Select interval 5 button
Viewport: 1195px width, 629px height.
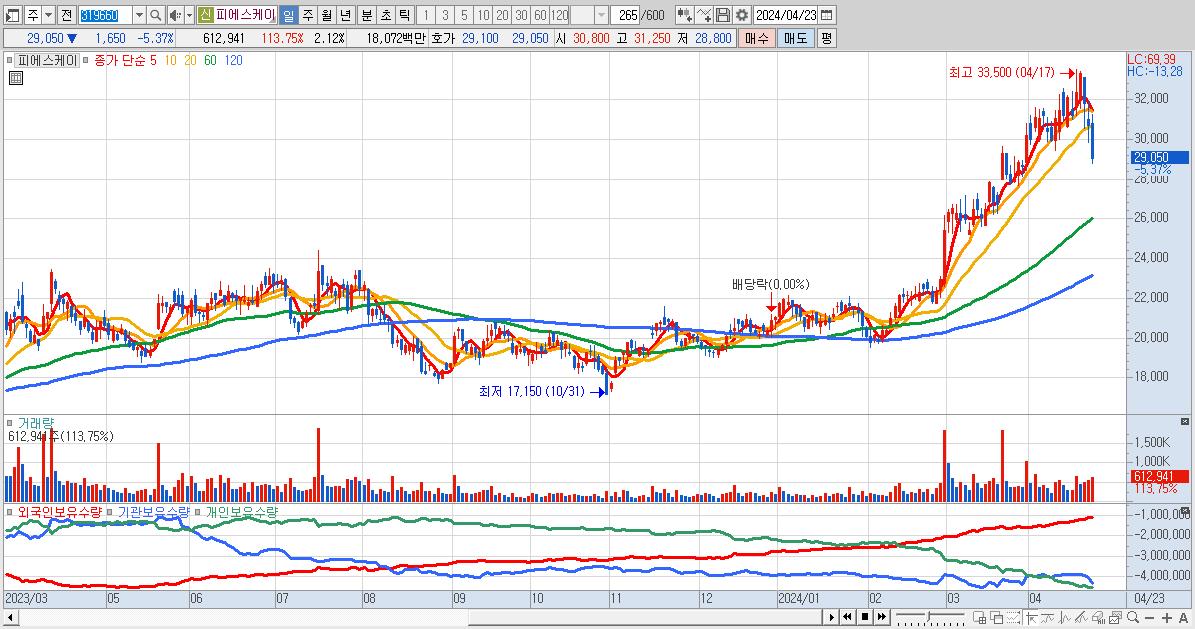[464, 14]
